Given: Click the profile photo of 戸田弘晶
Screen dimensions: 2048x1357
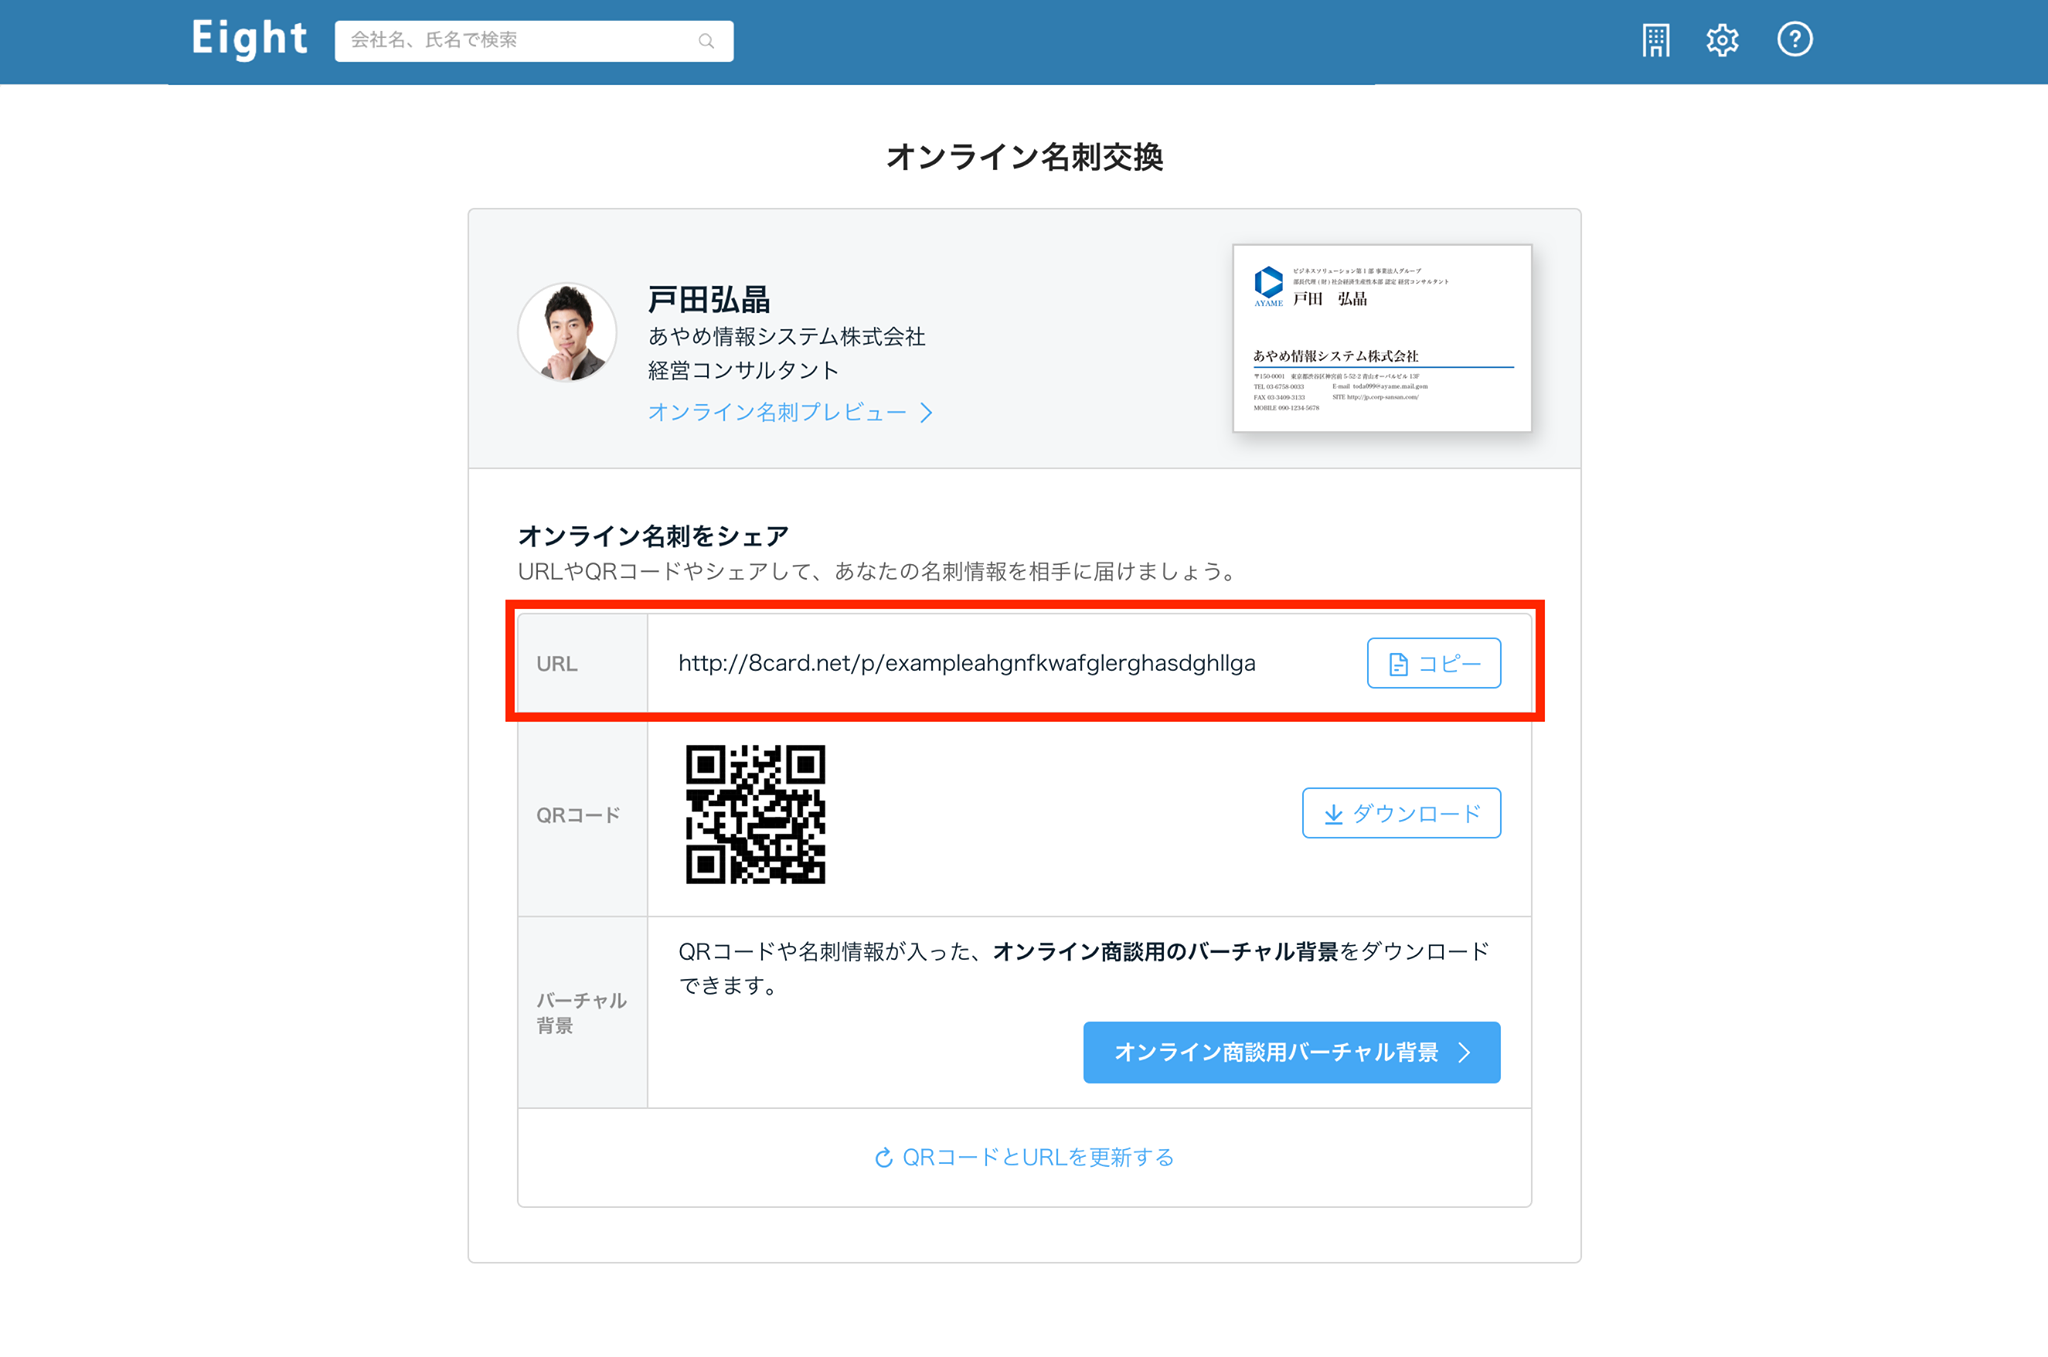Looking at the screenshot, I should pyautogui.click(x=567, y=333).
